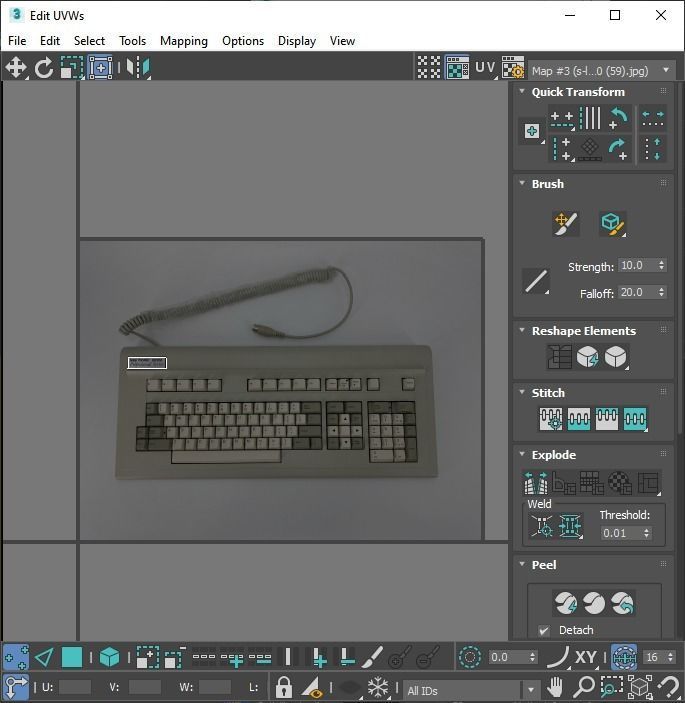The width and height of the screenshot is (685, 703).
Task: Enable Vertex sub-object mode
Action: [16, 657]
